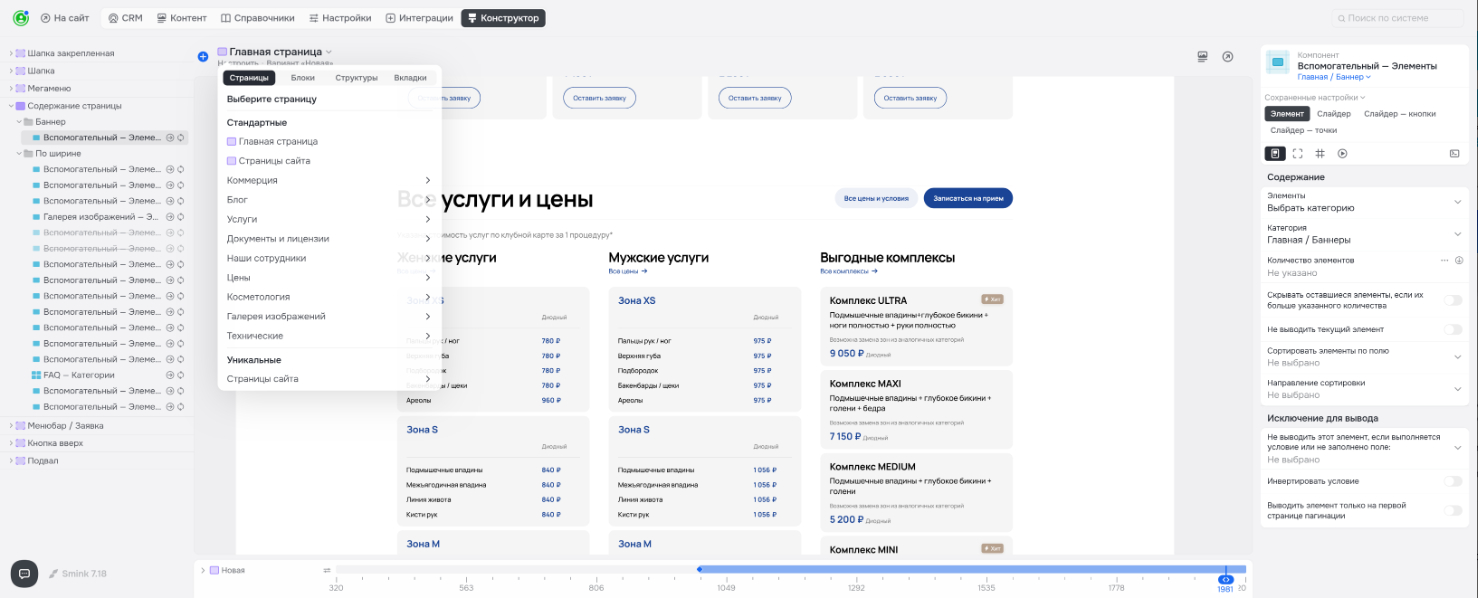Open the Направление сортировки dropdown
Viewport: 1478px width, 598px height.
[1364, 389]
